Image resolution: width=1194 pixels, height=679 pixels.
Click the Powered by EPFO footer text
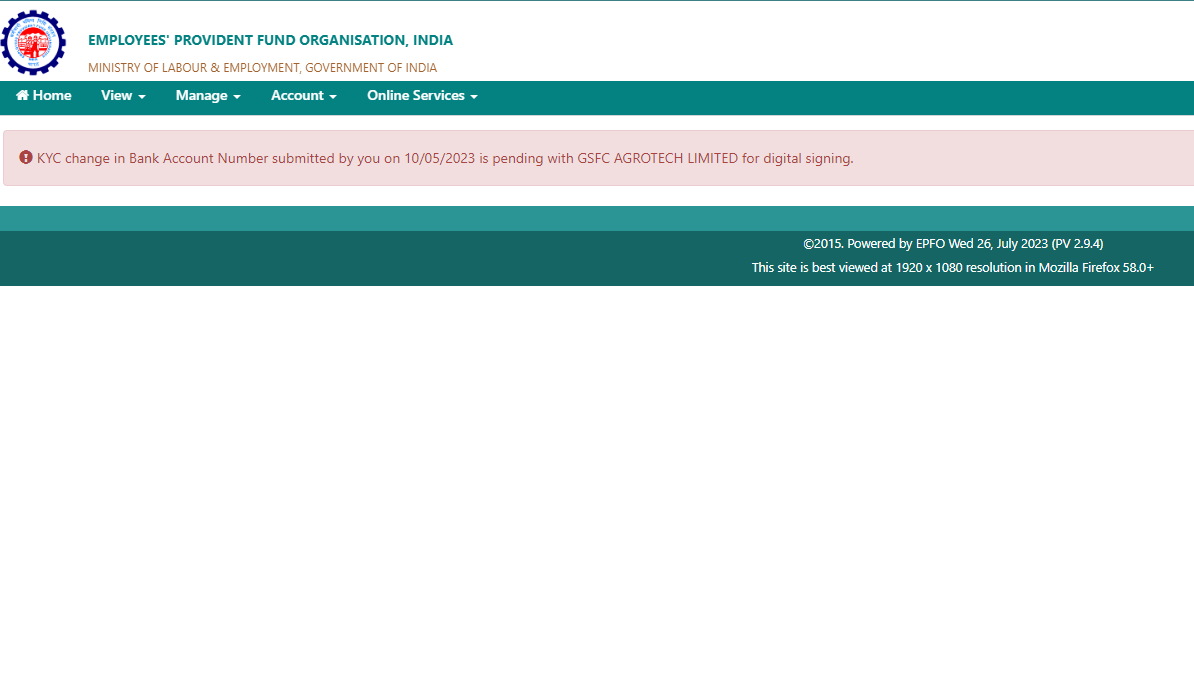[x=953, y=244]
